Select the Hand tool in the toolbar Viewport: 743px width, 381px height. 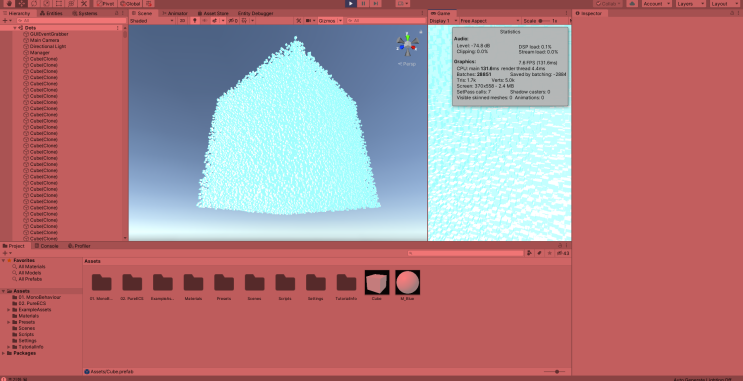tap(9, 3)
